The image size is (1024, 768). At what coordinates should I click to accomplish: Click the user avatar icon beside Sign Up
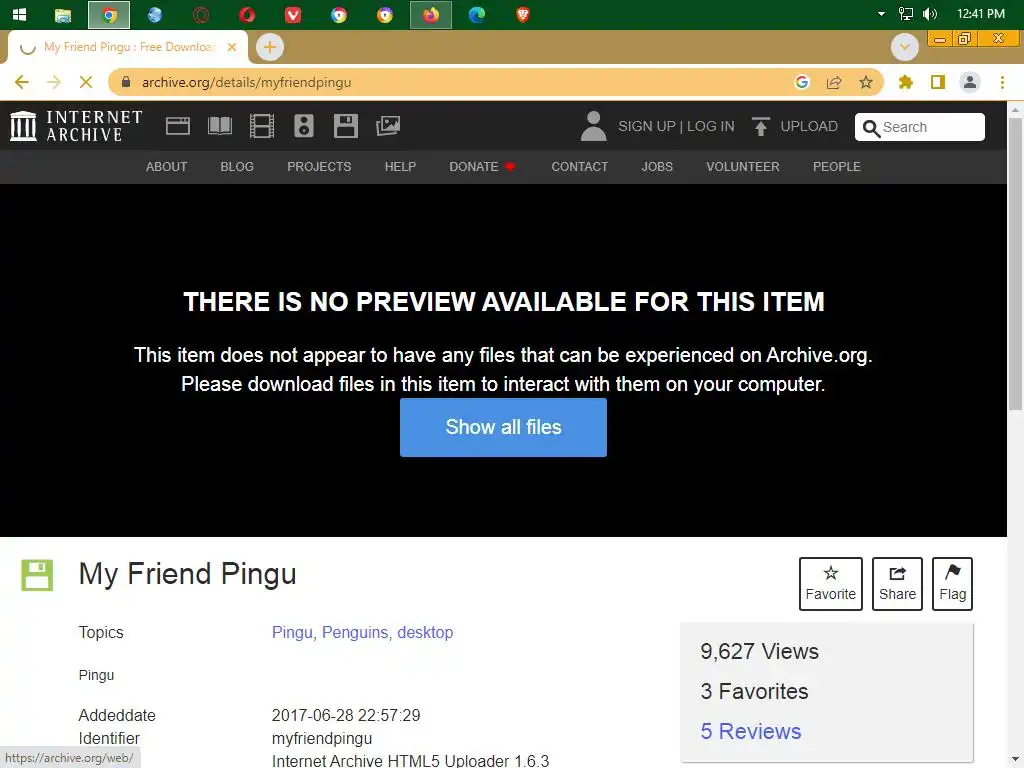(594, 126)
